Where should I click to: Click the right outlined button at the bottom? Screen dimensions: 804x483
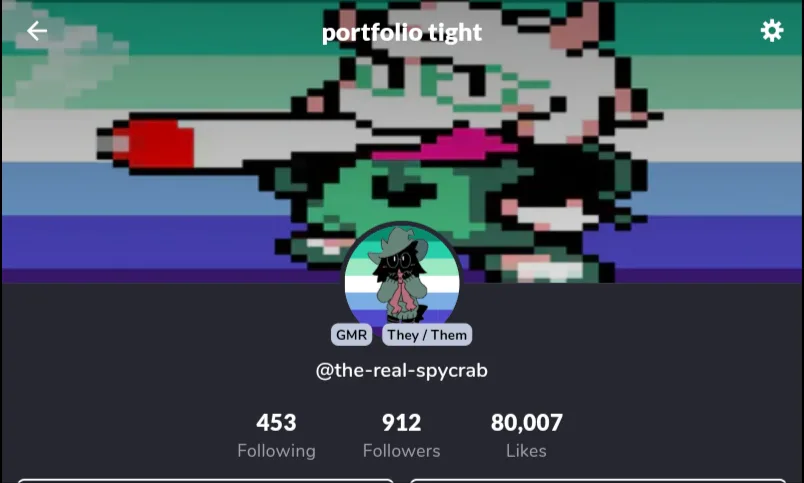pyautogui.click(x=598, y=480)
